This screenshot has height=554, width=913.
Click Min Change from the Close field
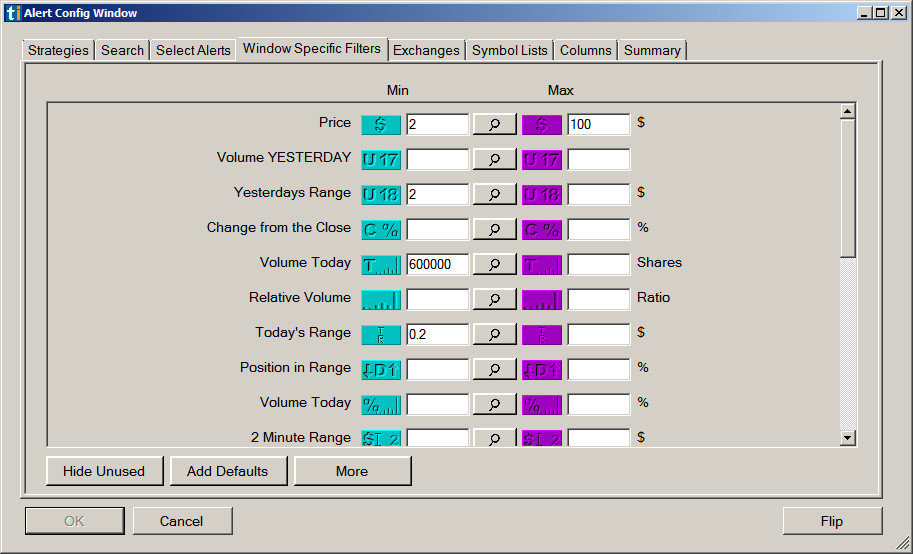point(437,229)
